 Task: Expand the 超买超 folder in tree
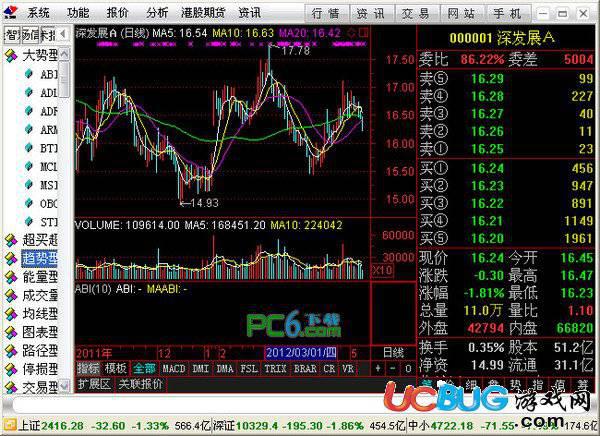tap(11, 240)
